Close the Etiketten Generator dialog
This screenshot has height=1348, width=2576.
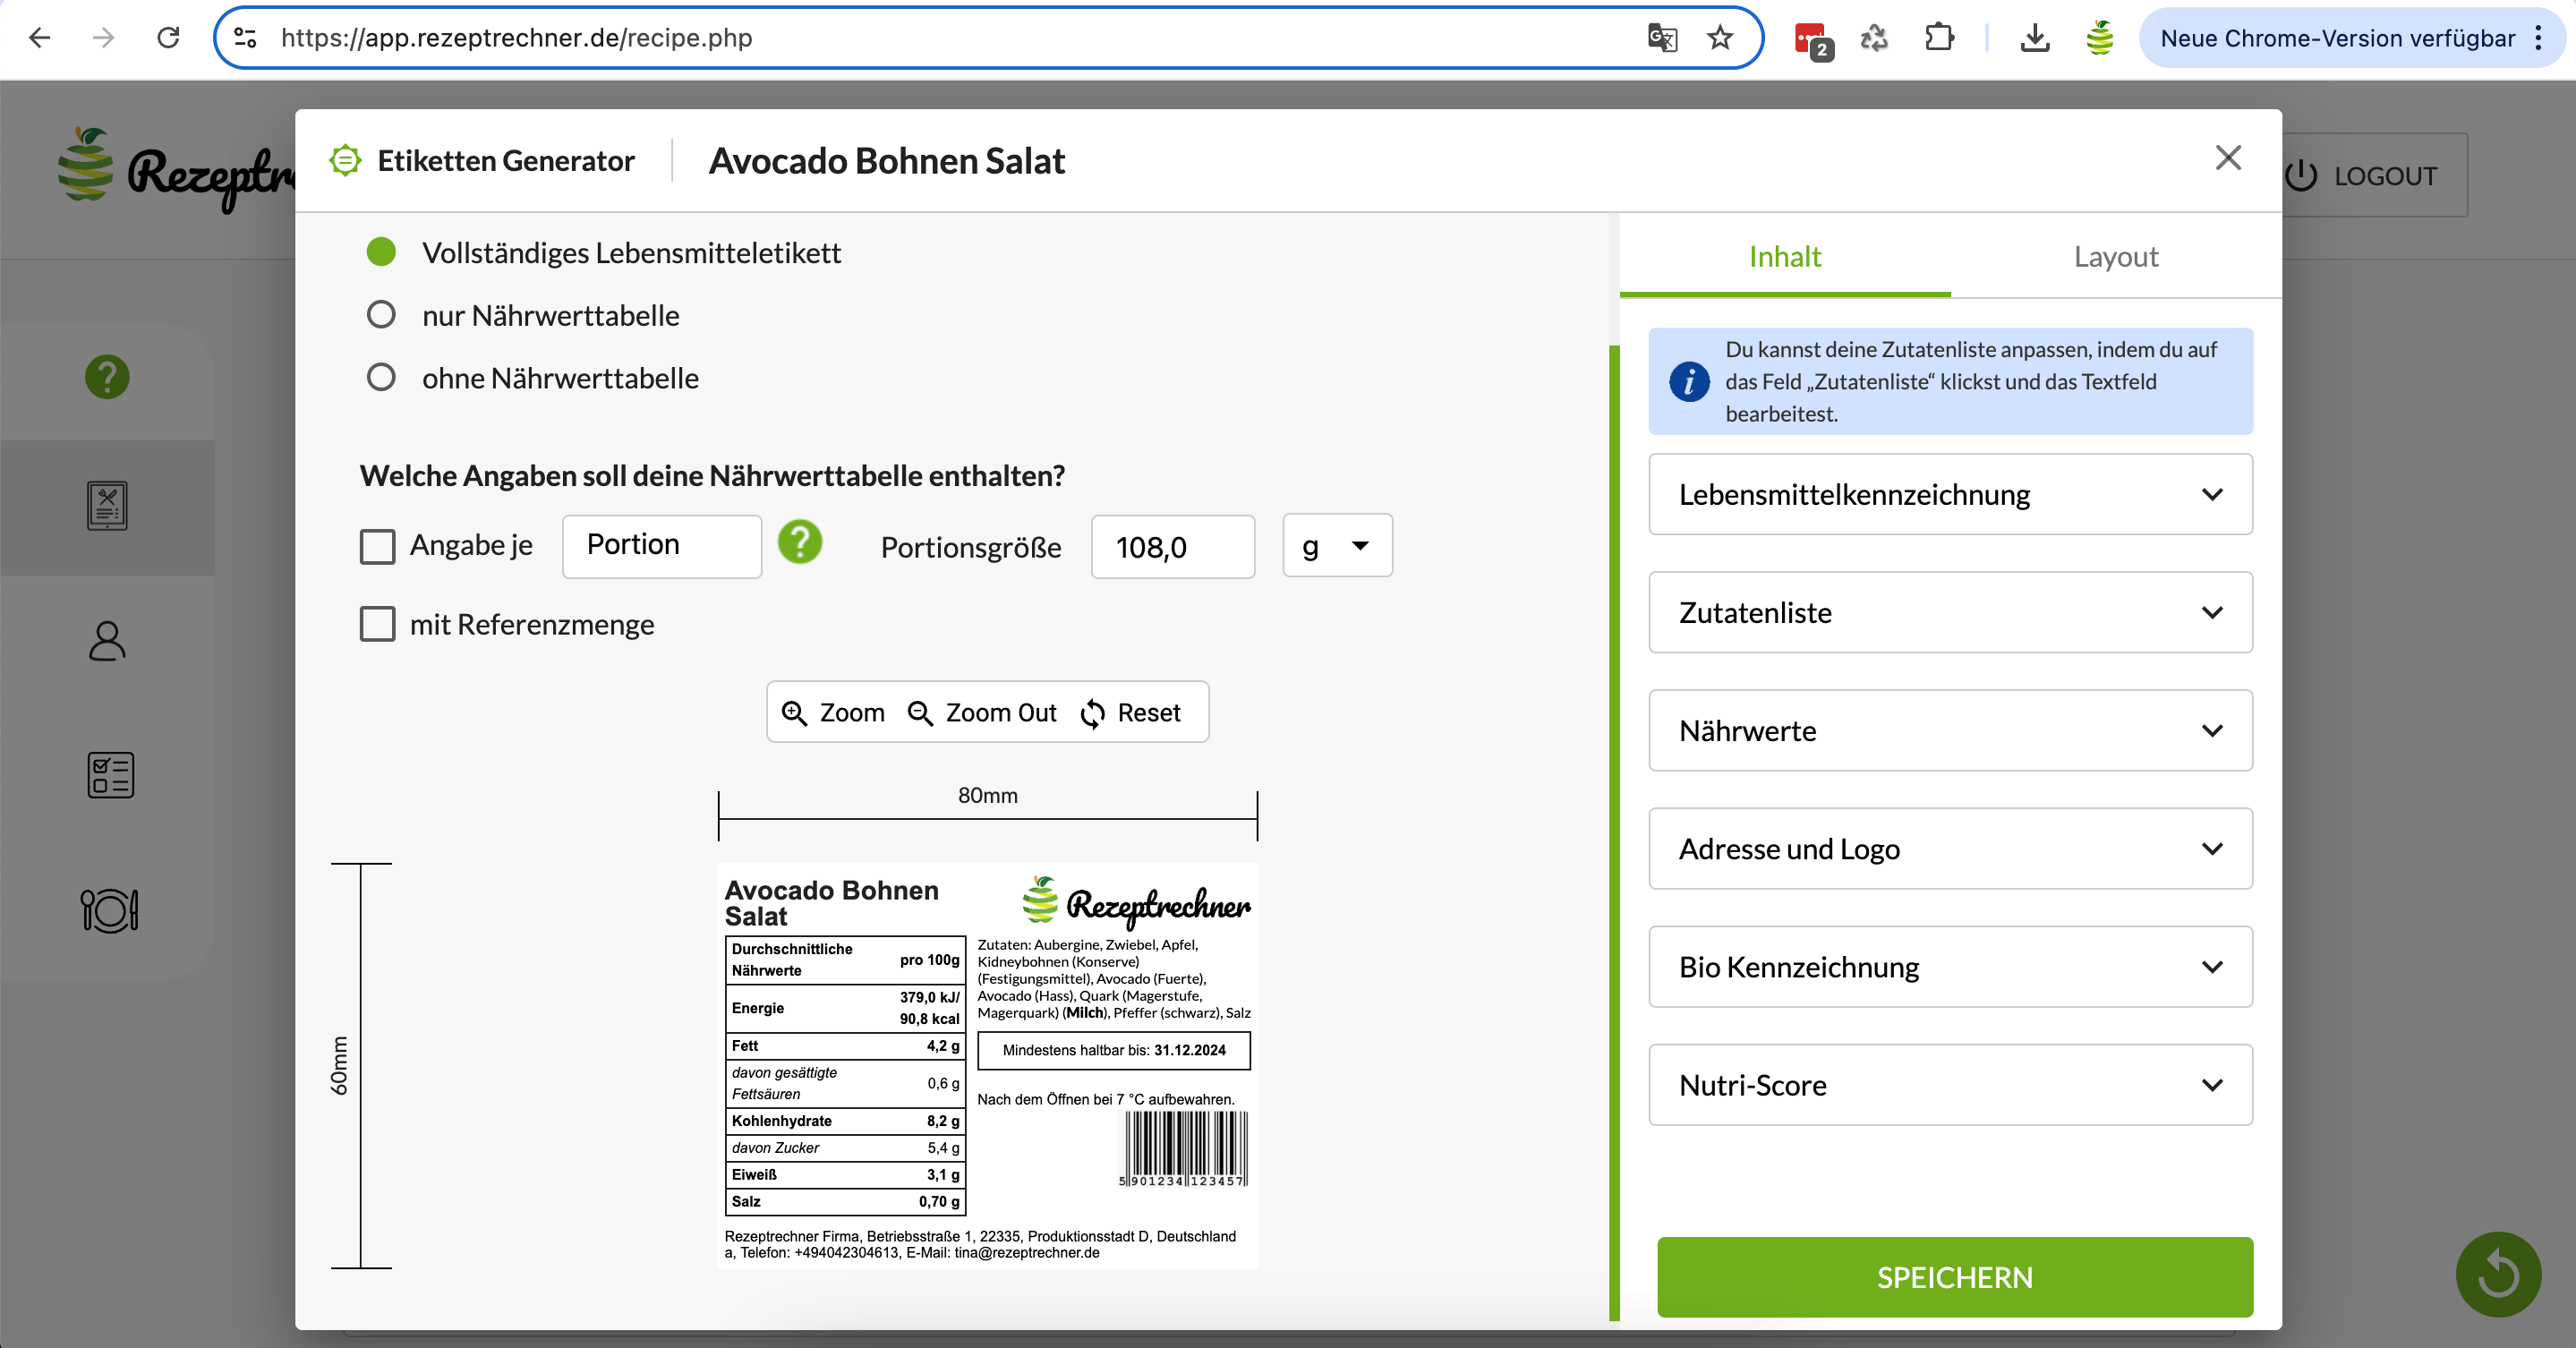tap(2228, 158)
